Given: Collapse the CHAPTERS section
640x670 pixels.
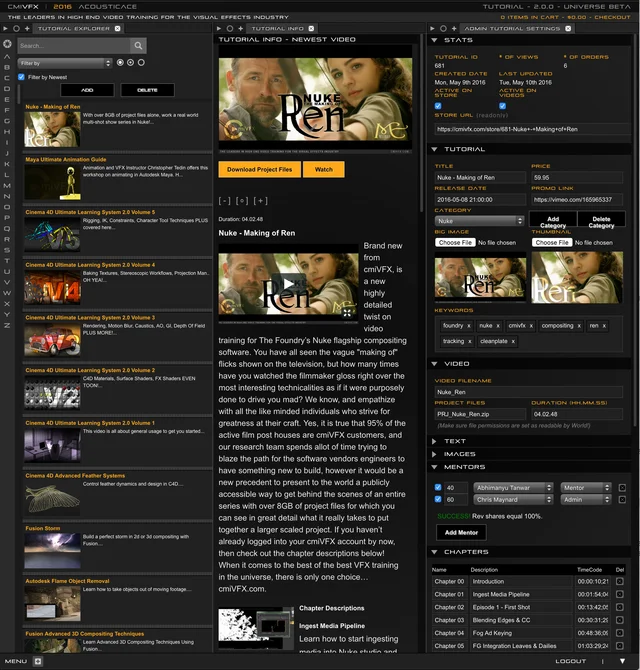Looking at the screenshot, I should (434, 552).
